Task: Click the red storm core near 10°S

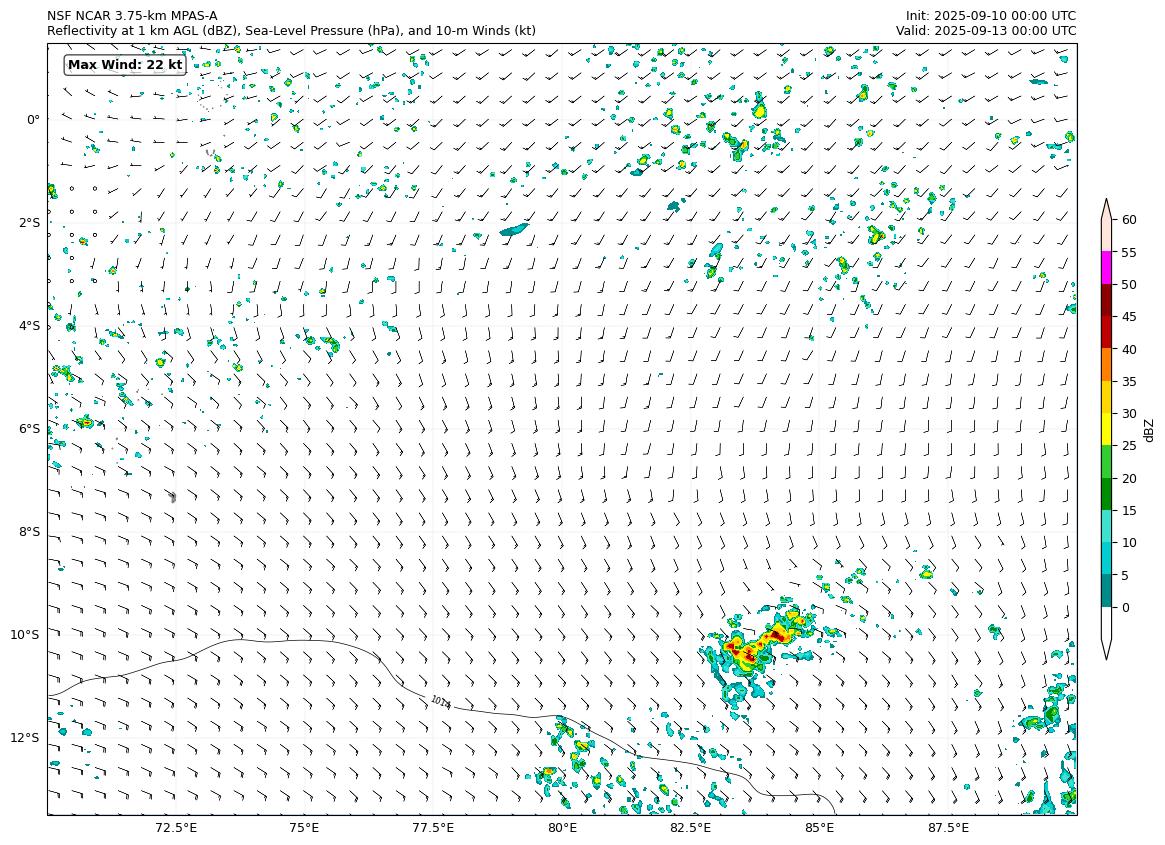Action: coord(776,636)
